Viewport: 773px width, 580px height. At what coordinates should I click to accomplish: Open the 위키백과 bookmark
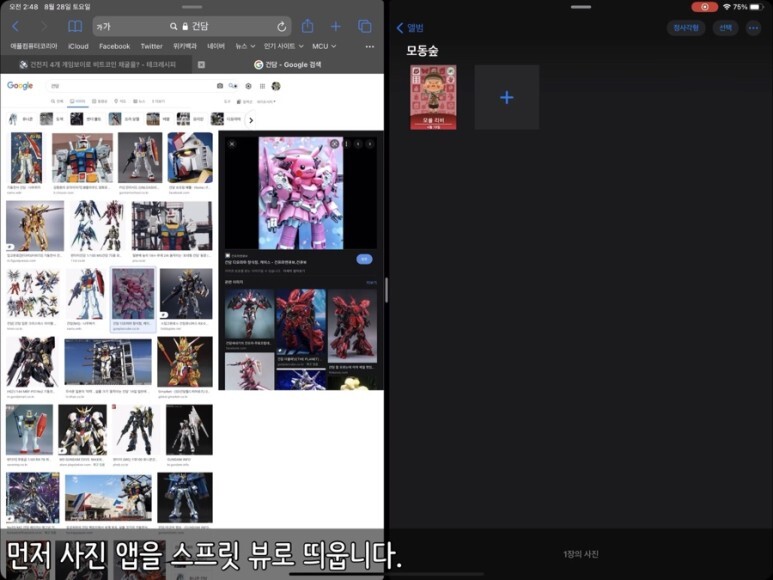point(185,46)
